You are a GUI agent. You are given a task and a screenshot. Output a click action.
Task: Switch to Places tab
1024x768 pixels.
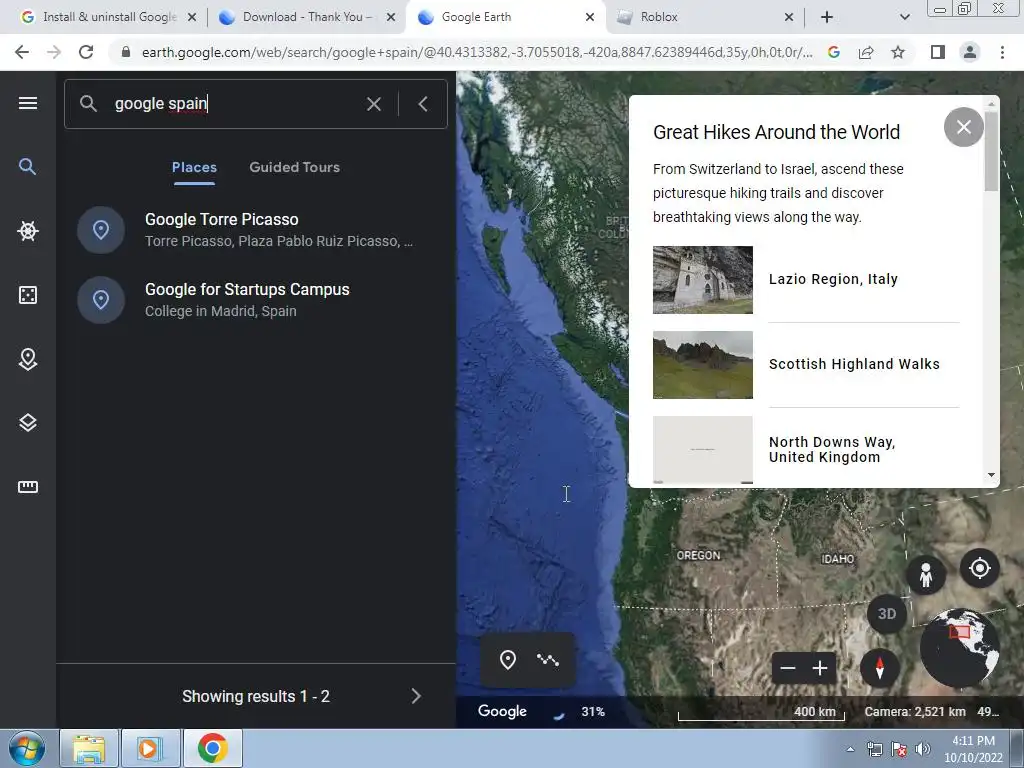tap(194, 167)
